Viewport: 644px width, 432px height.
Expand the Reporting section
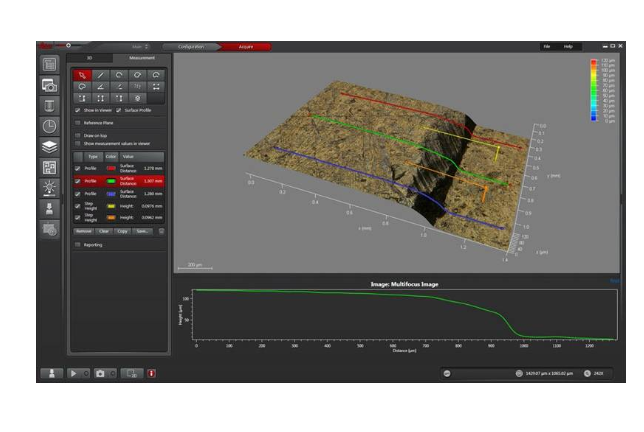[x=79, y=244]
